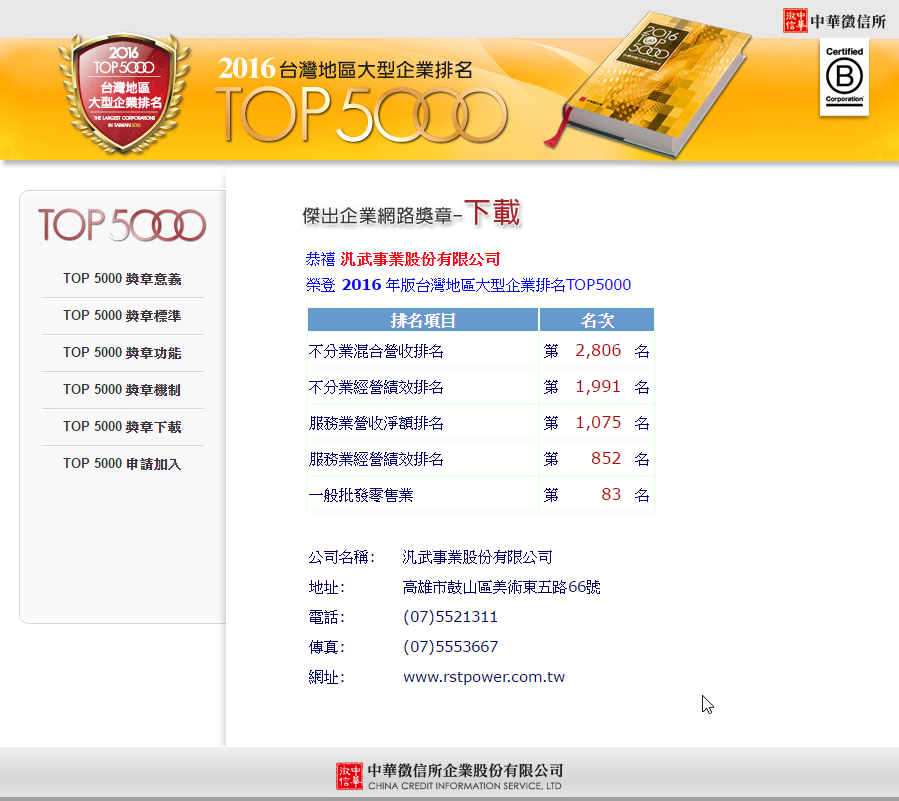Click the Certified B Corporation logo
Screen dimensions: 899x801
pyautogui.click(x=844, y=77)
